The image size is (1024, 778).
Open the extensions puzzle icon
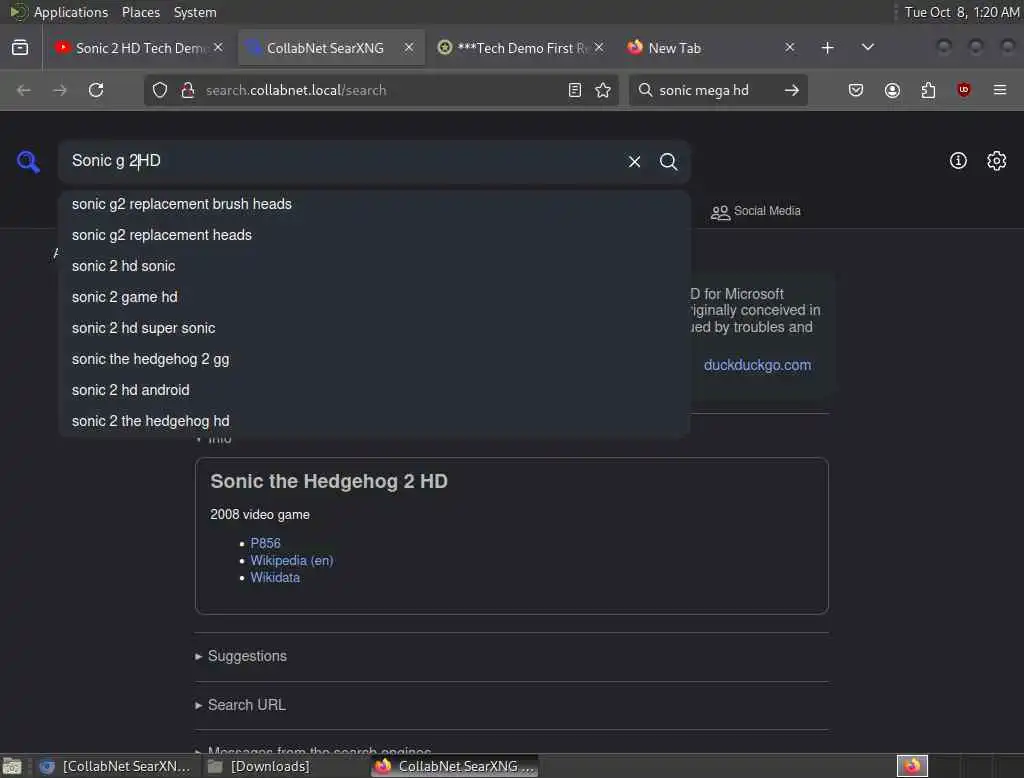click(928, 90)
